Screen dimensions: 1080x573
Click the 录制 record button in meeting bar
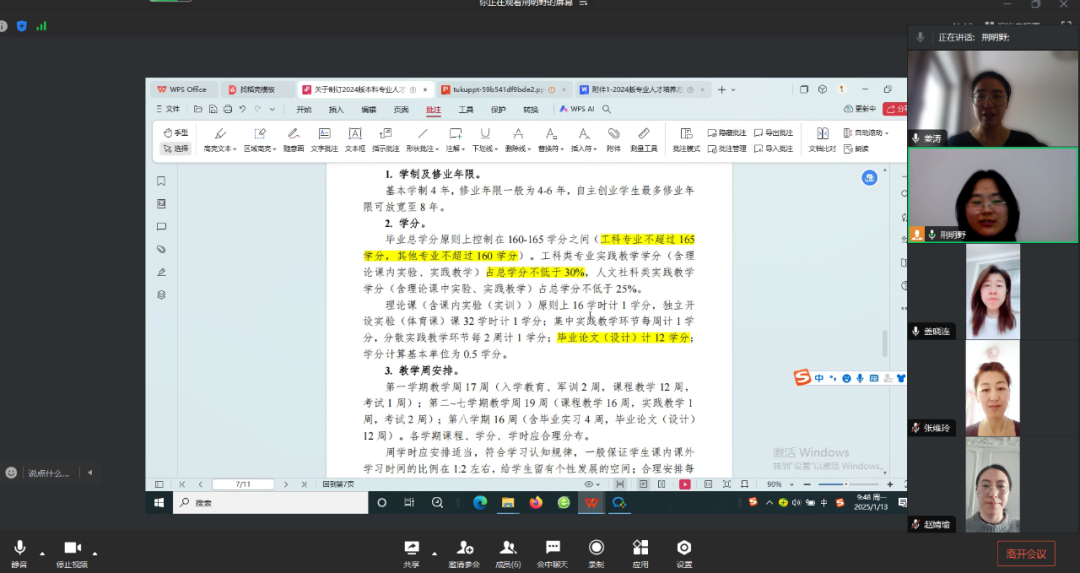click(x=596, y=552)
